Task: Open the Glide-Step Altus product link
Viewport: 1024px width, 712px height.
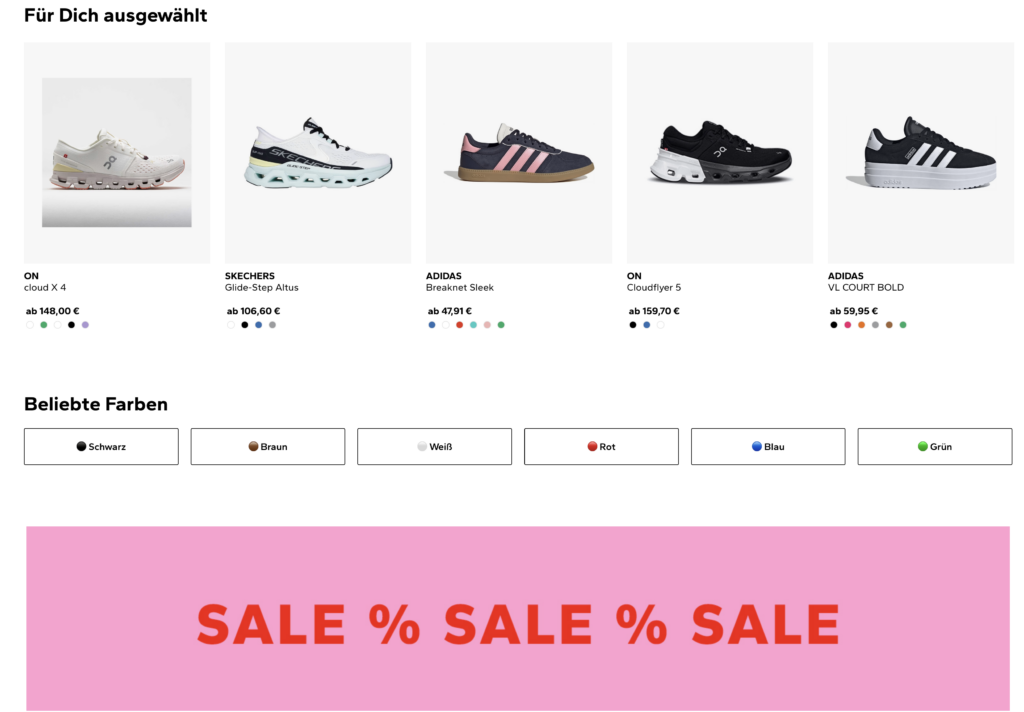Action: tap(262, 288)
